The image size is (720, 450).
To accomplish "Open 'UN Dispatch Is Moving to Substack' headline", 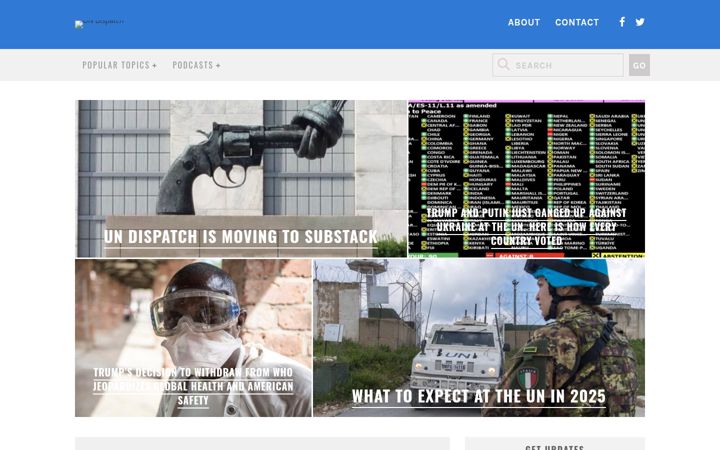I will pos(241,237).
